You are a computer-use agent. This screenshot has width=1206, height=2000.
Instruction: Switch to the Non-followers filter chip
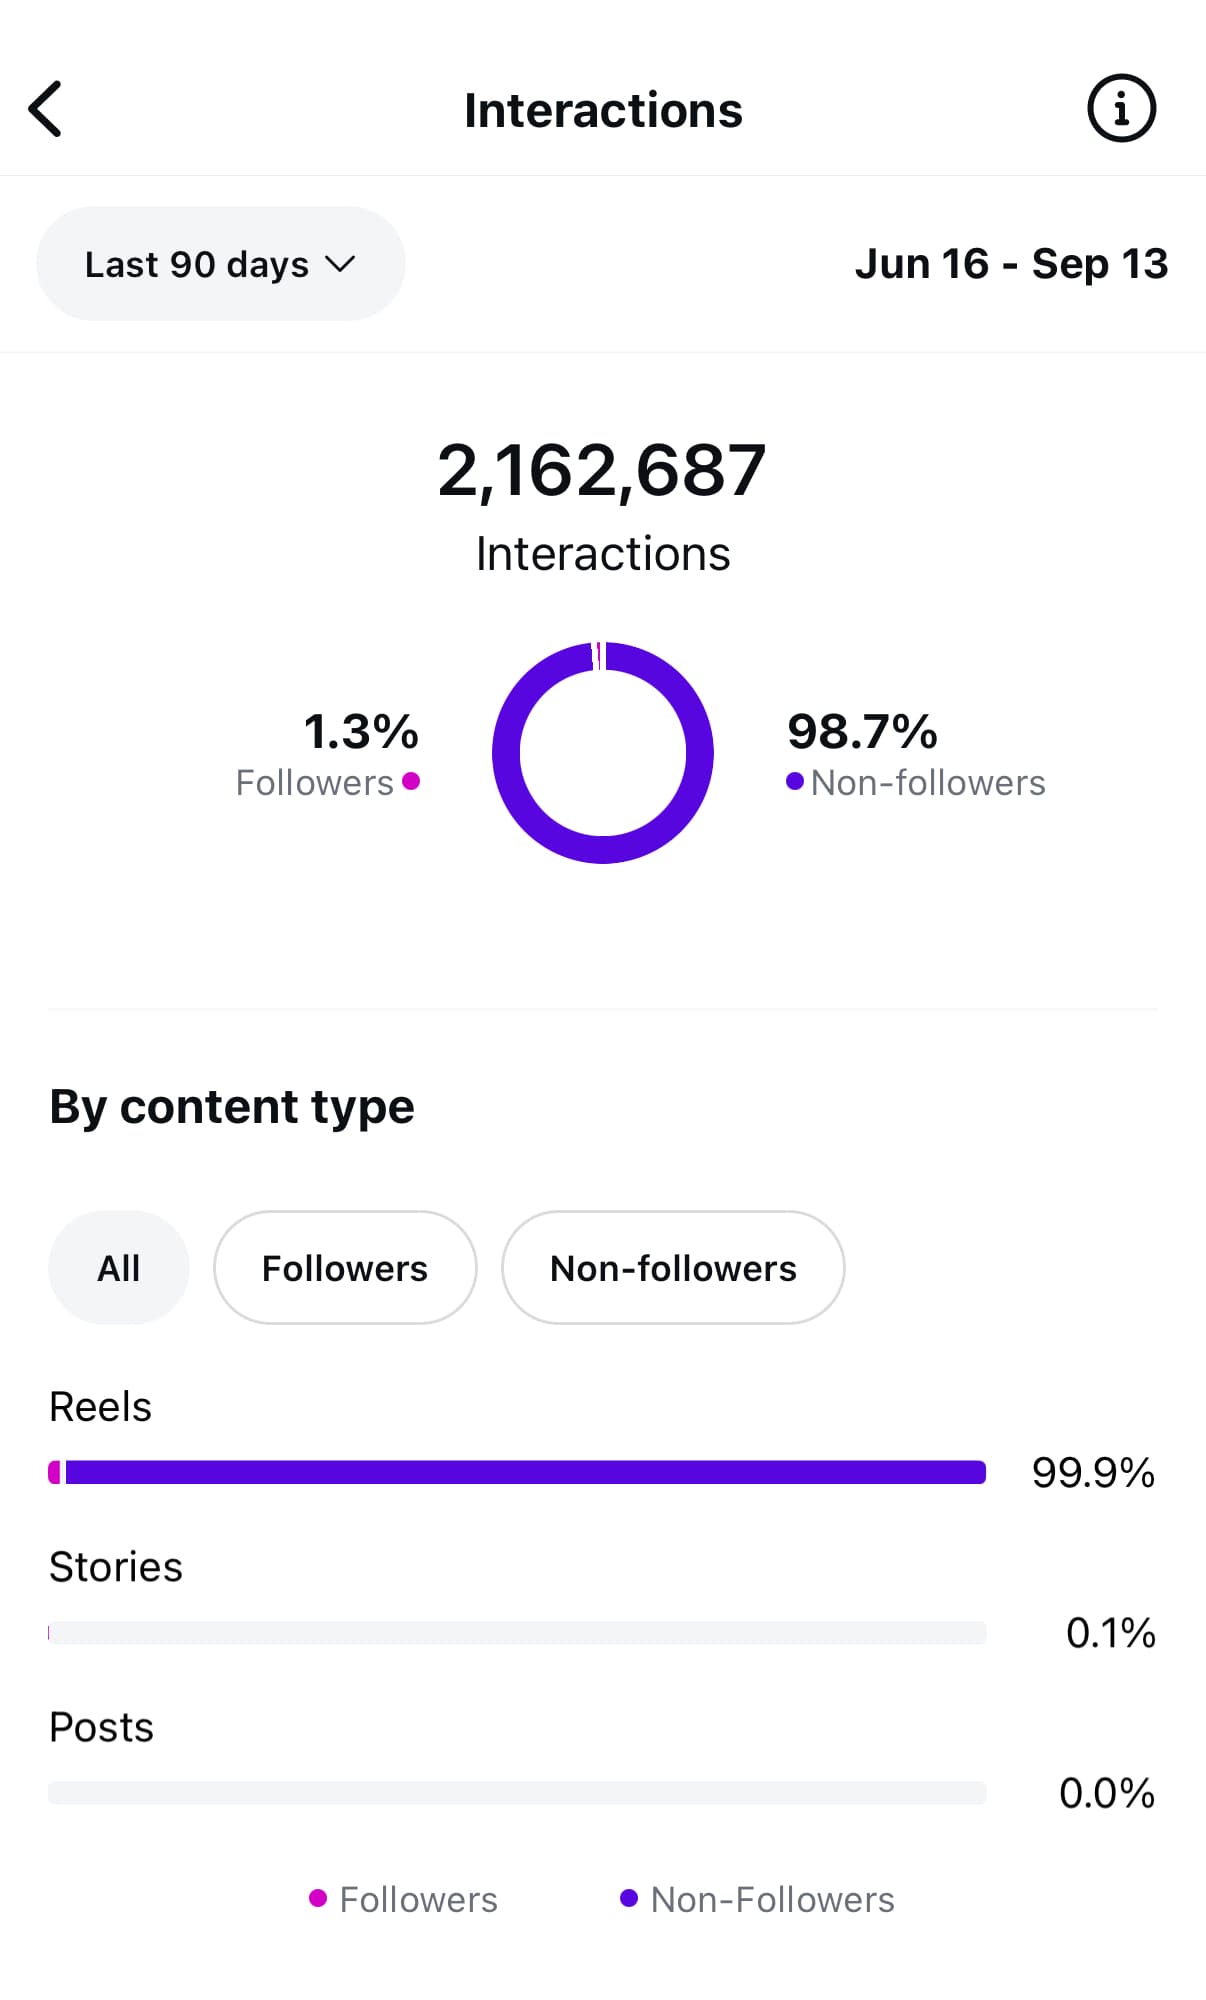pos(673,1268)
